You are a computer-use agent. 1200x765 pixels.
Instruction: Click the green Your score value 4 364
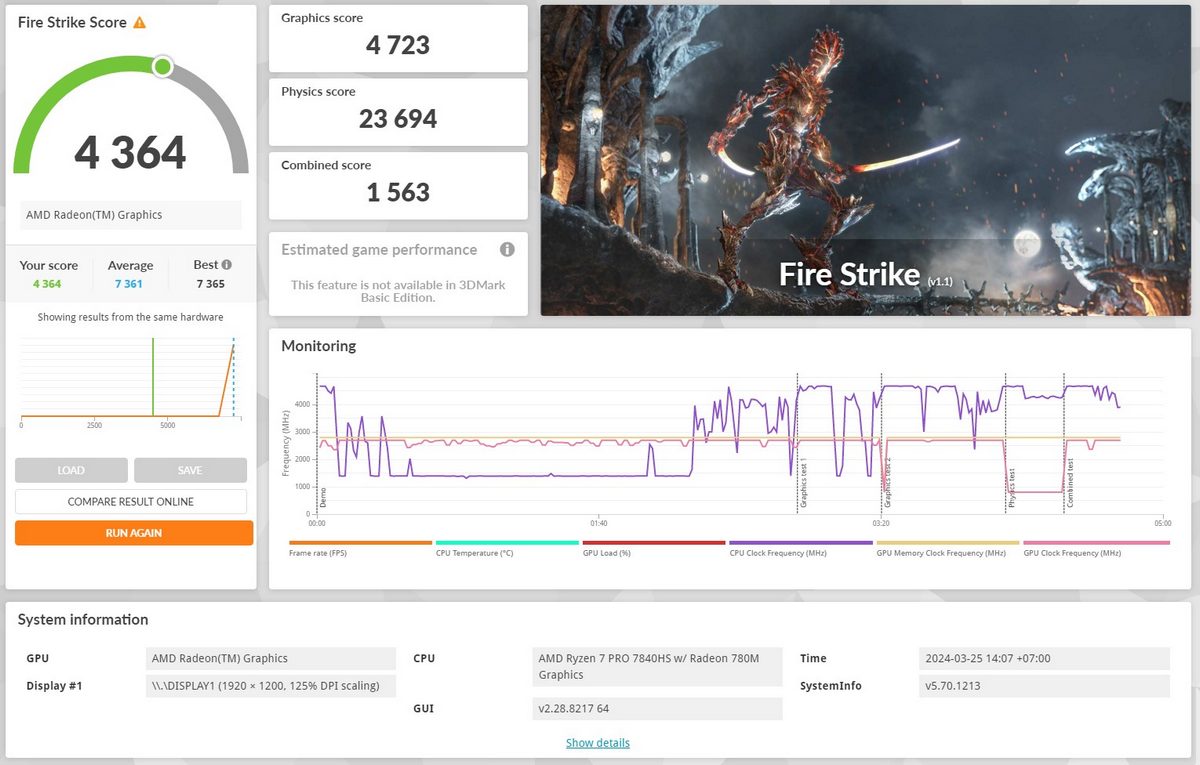pos(48,284)
